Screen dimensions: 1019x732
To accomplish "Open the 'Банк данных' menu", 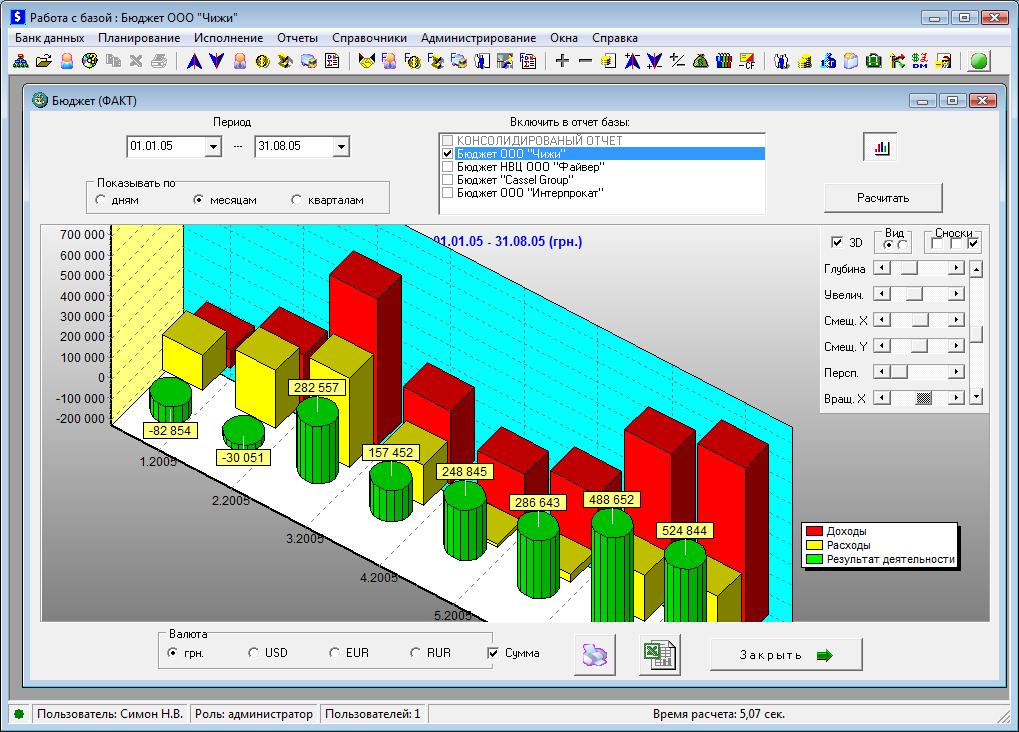I will click(49, 38).
